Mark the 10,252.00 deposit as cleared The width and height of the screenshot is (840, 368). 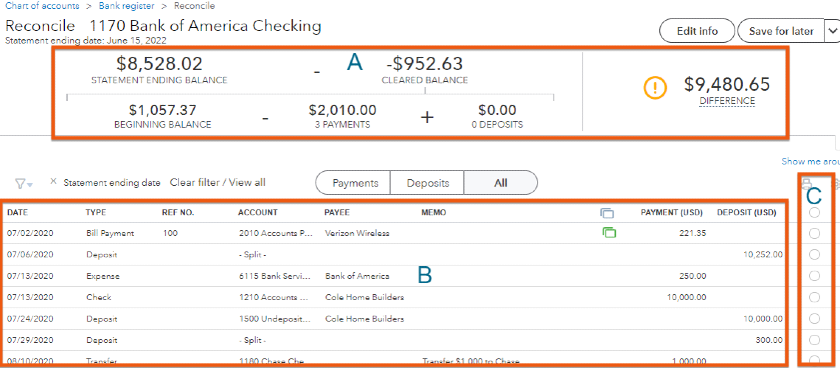point(814,255)
